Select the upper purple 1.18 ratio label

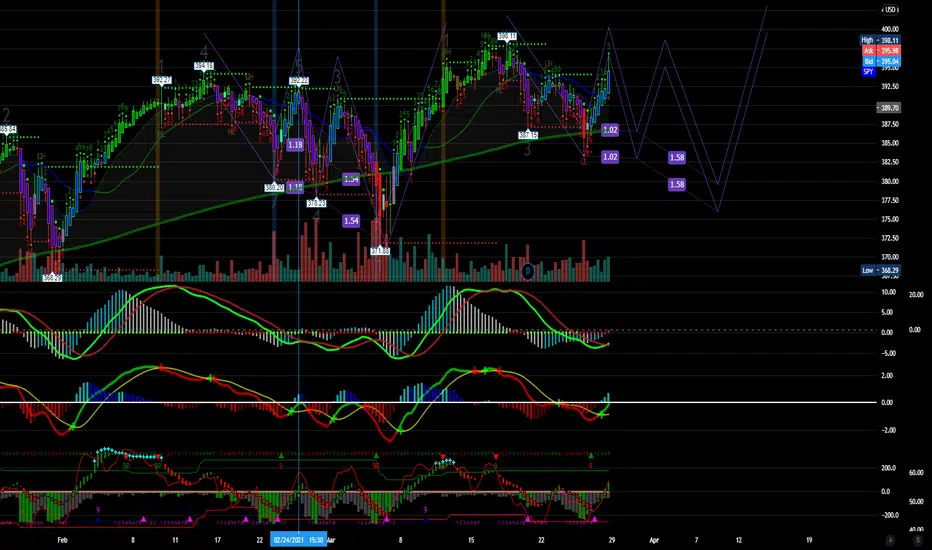pos(295,144)
